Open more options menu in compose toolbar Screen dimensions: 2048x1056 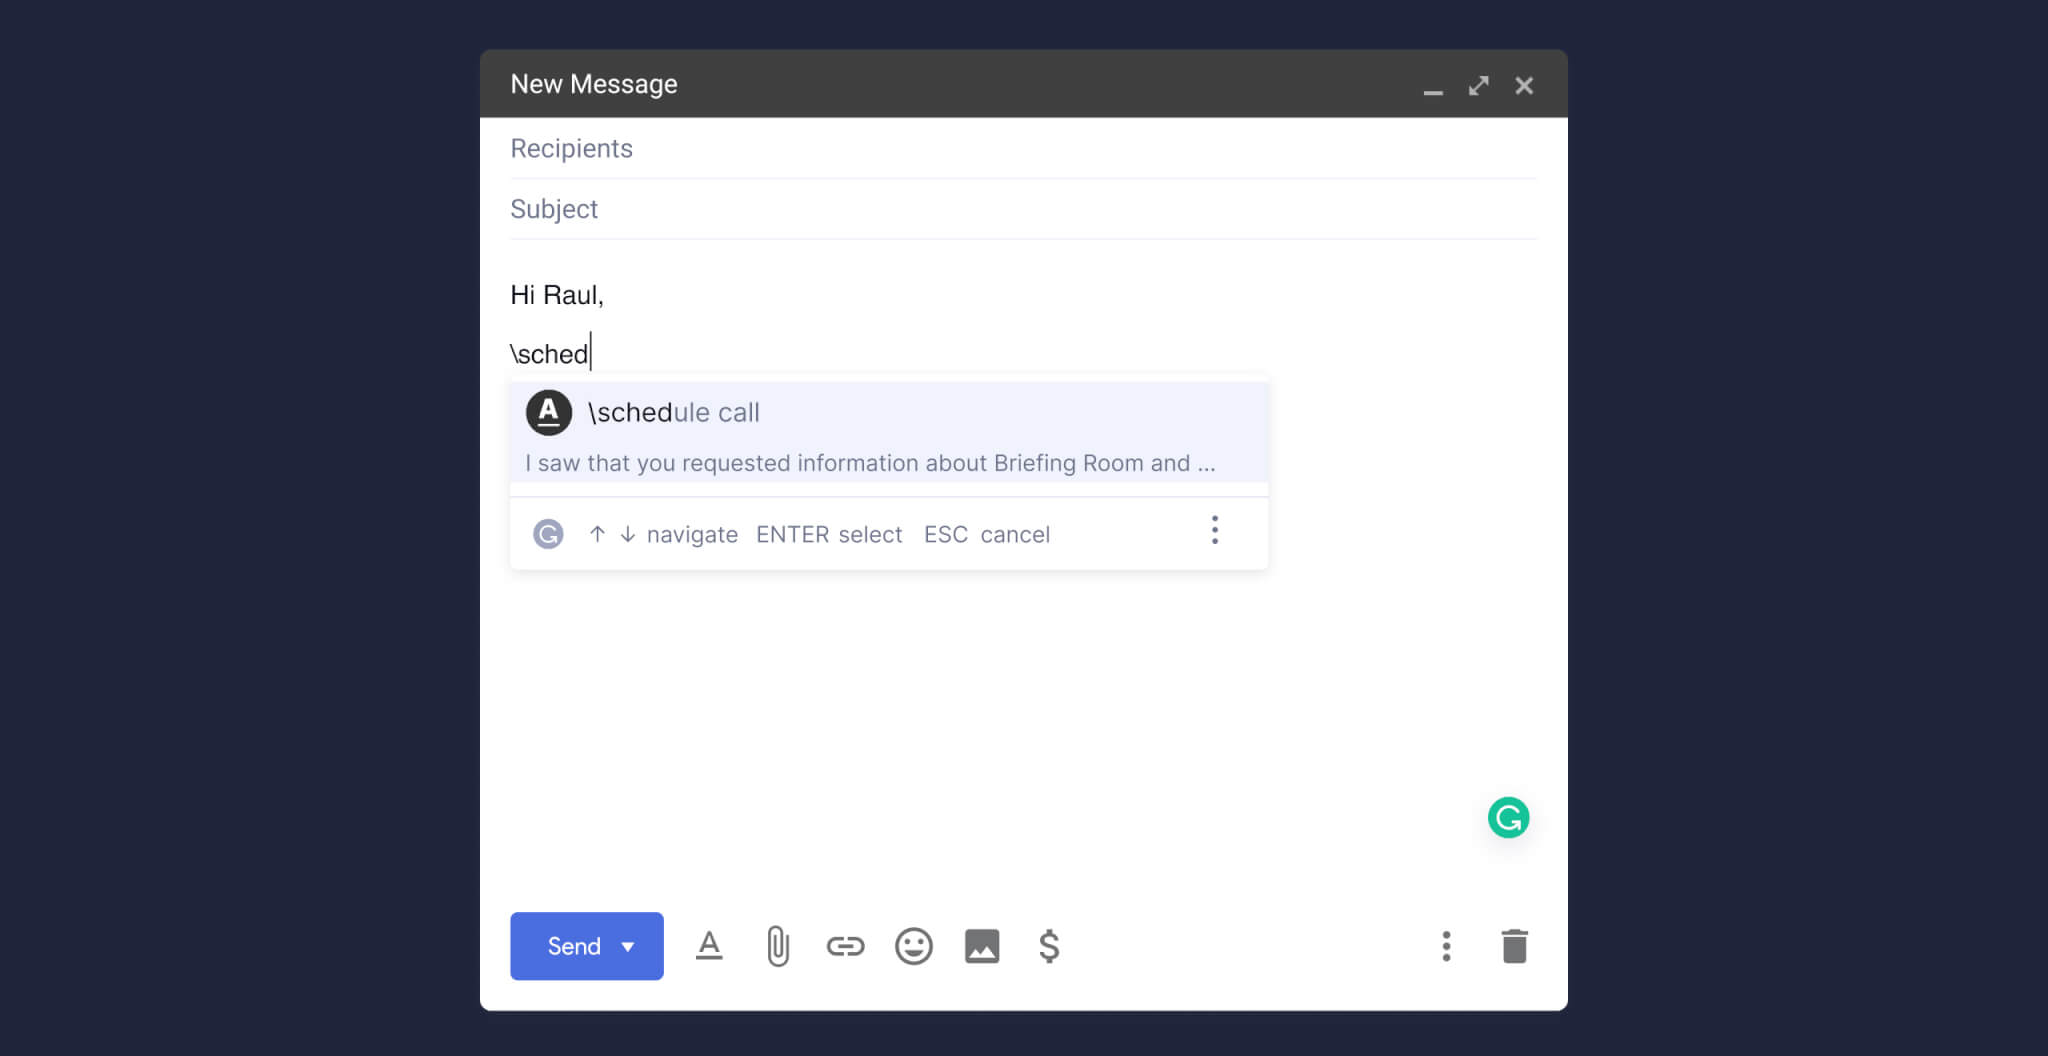point(1446,945)
